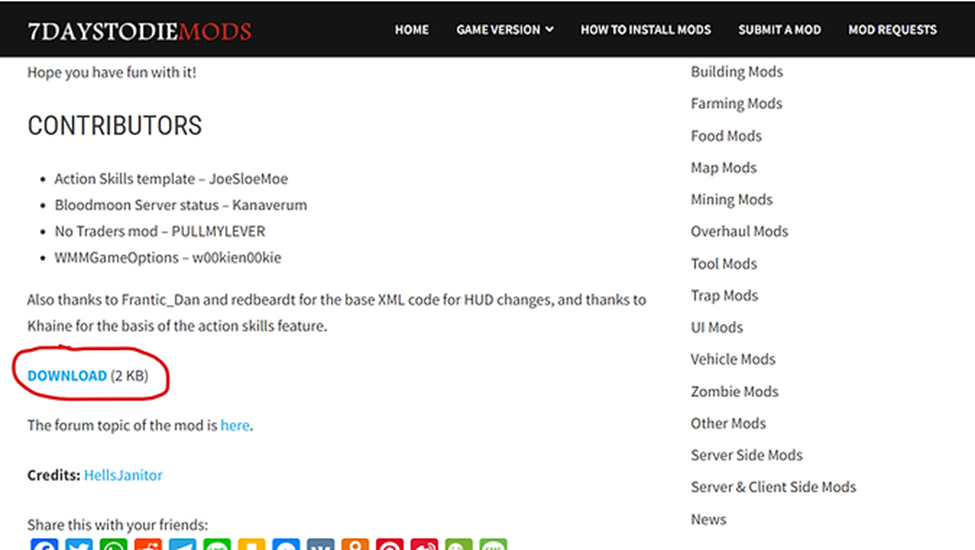Share the page on Reddit
Viewport: 975px width, 550px height.
coord(148,544)
